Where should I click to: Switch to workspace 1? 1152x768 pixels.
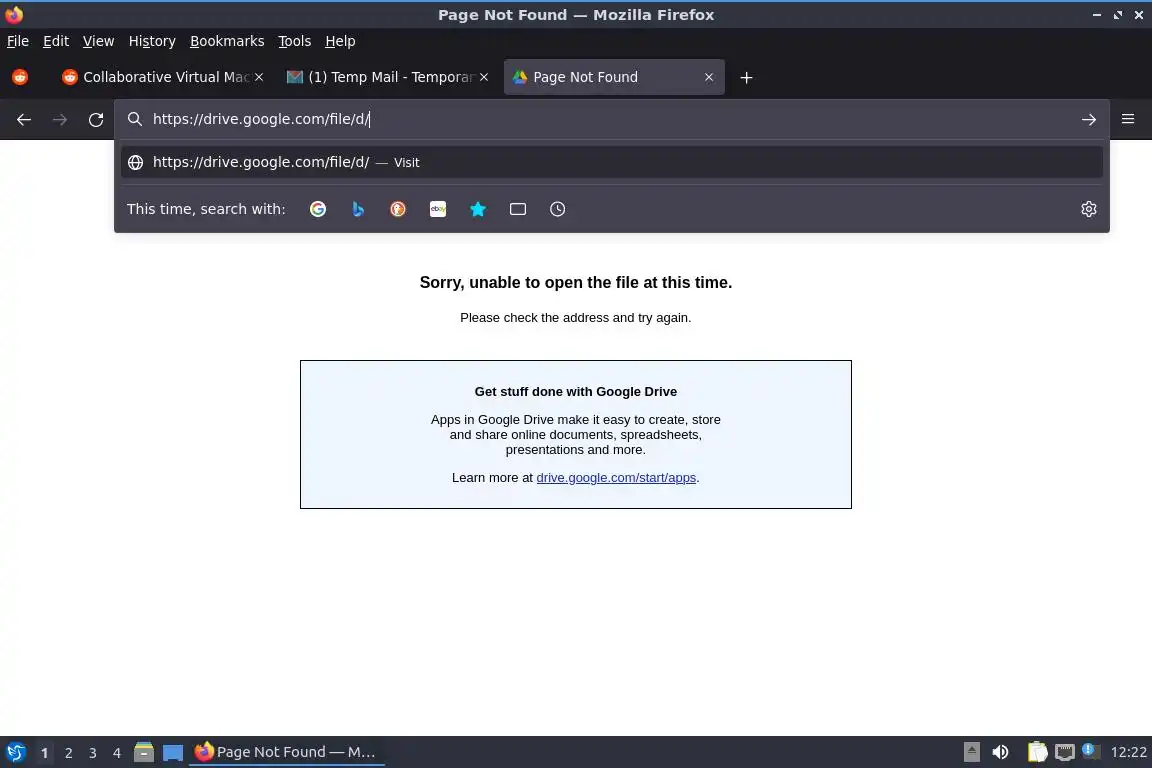[44, 753]
